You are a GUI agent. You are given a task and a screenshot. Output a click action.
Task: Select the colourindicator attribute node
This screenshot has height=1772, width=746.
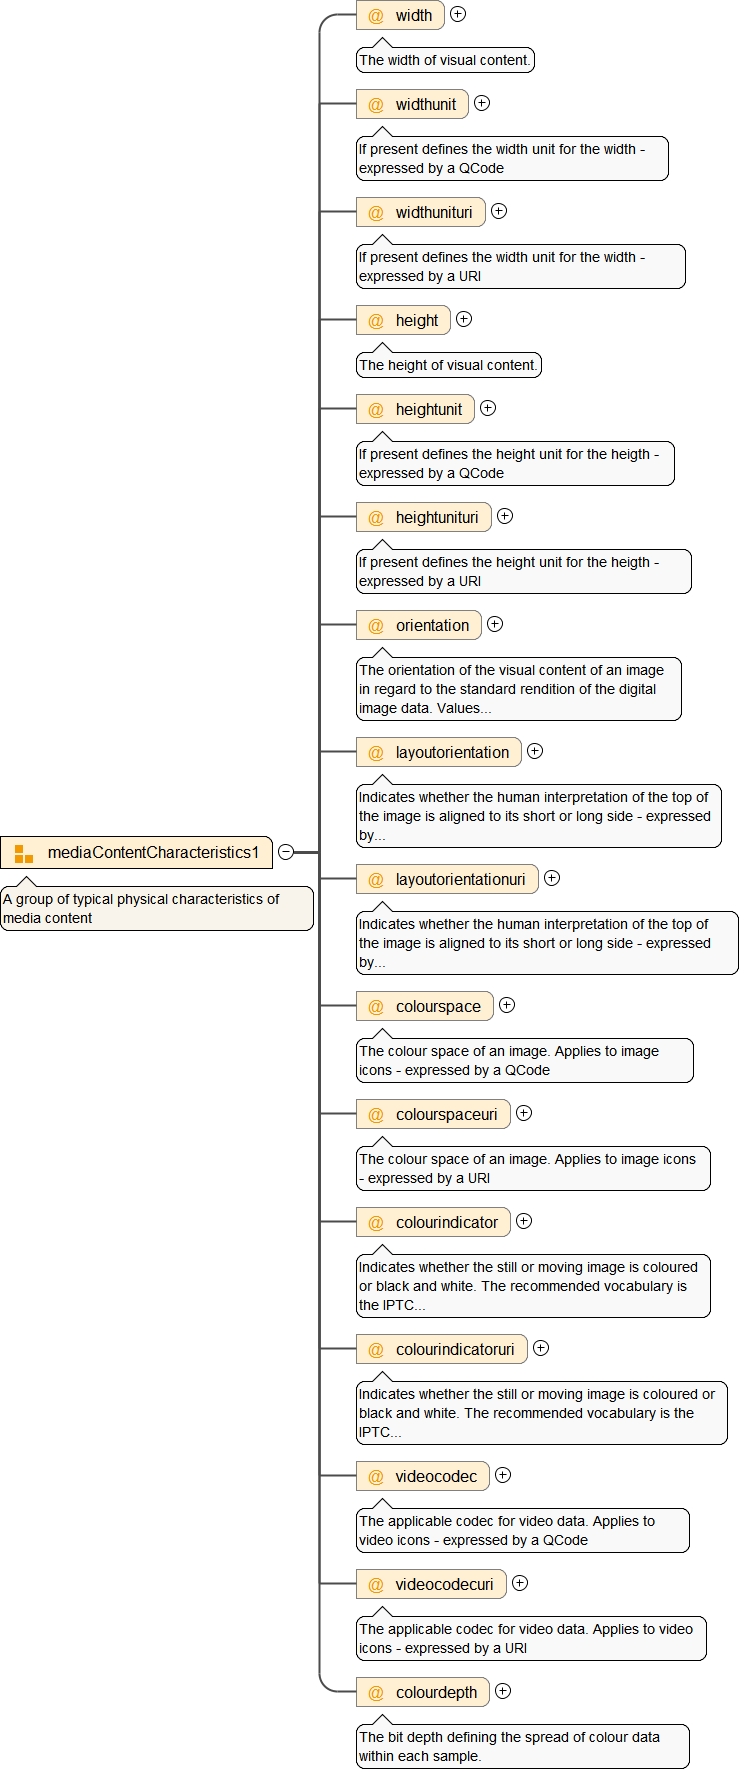pyautogui.click(x=446, y=1223)
